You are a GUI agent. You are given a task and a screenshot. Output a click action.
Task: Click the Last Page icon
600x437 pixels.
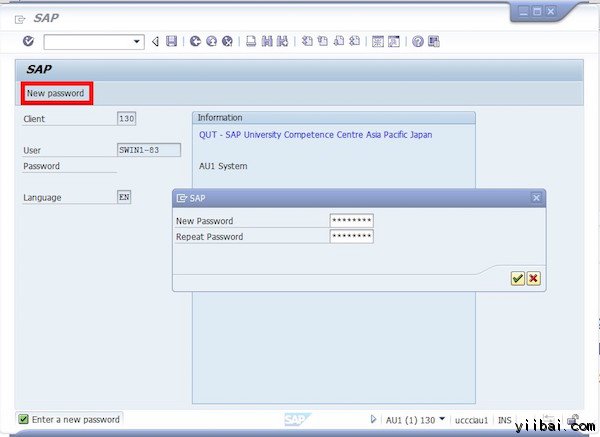coord(355,41)
